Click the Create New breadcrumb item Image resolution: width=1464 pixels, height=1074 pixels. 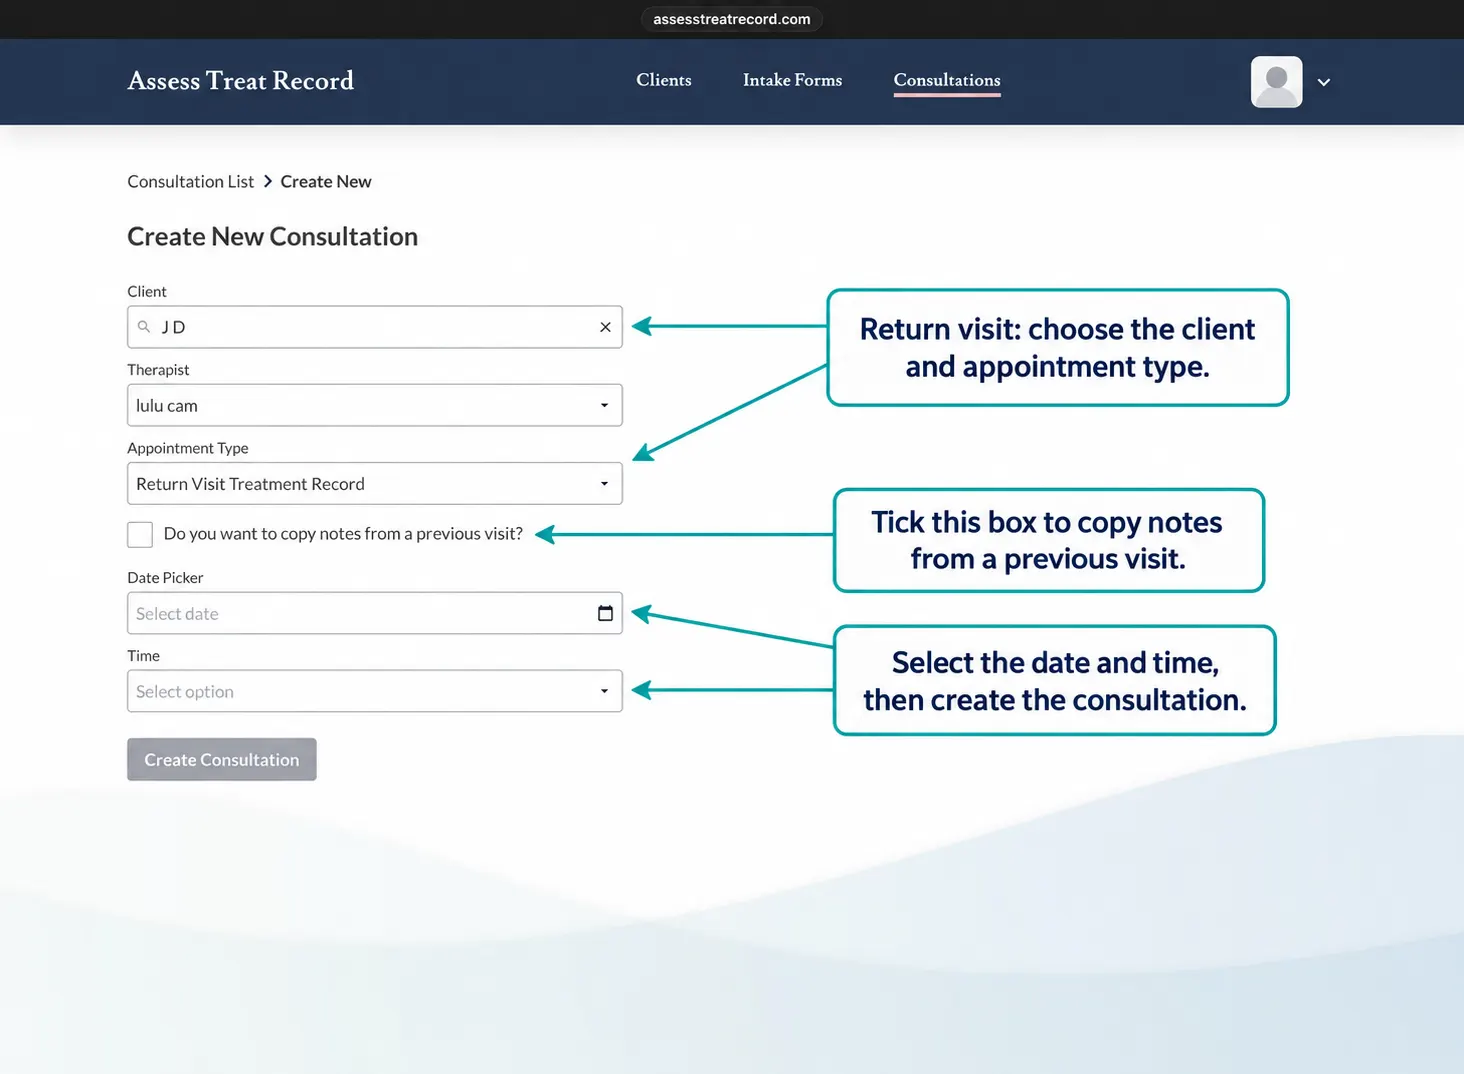coord(326,181)
